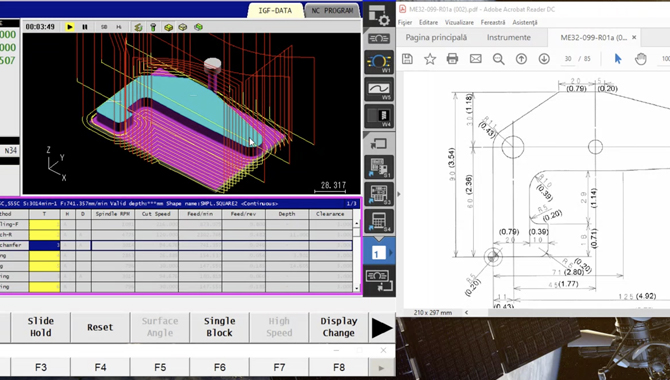Click the Cut Speed column header
This screenshot has height=380, width=670.
pos(156,214)
